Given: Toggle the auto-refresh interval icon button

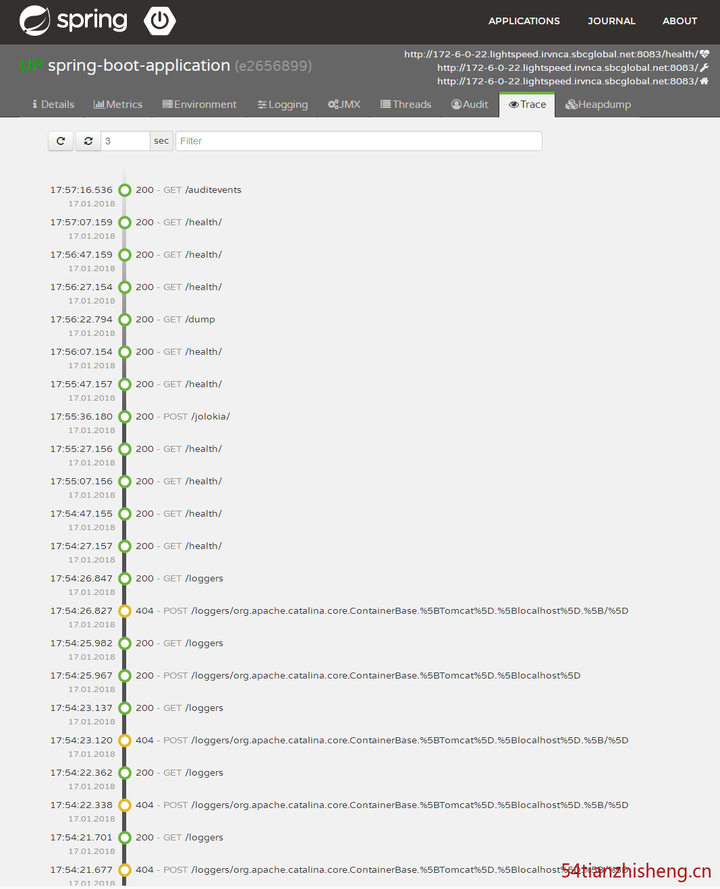Looking at the screenshot, I should point(88,141).
